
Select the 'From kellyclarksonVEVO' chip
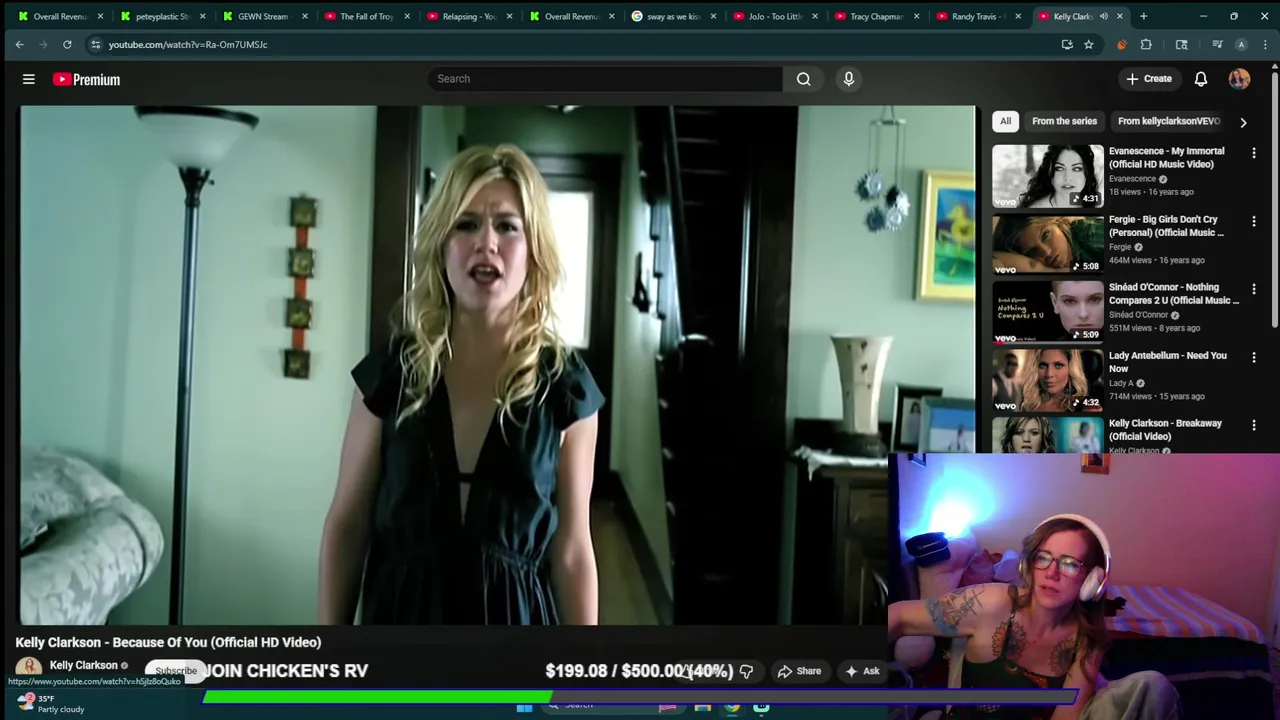tap(1169, 121)
